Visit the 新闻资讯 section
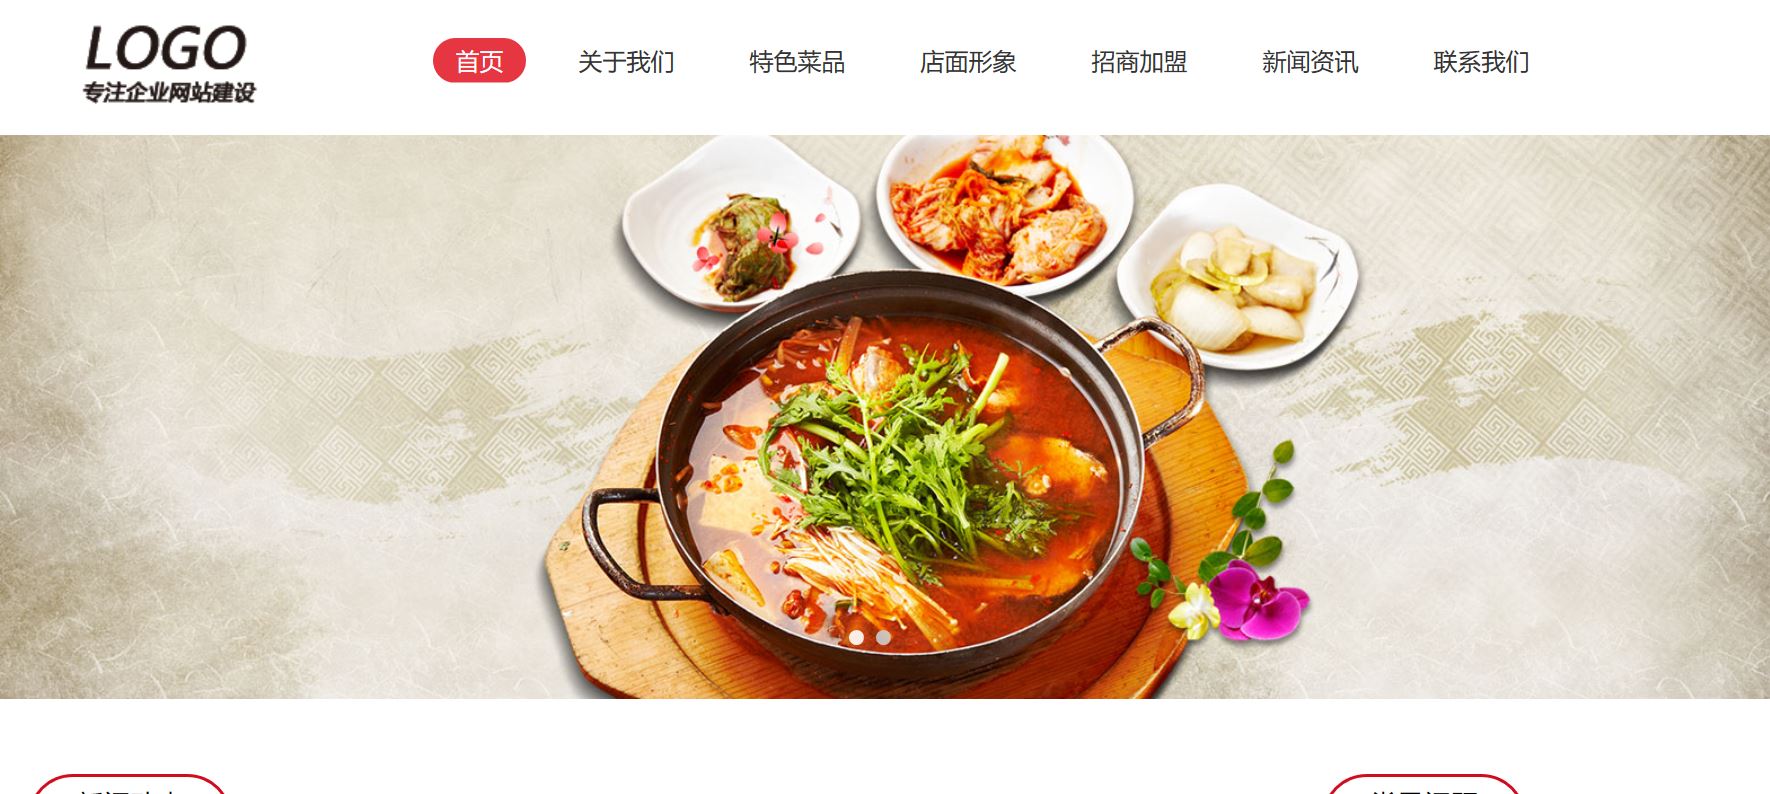 click(1310, 62)
